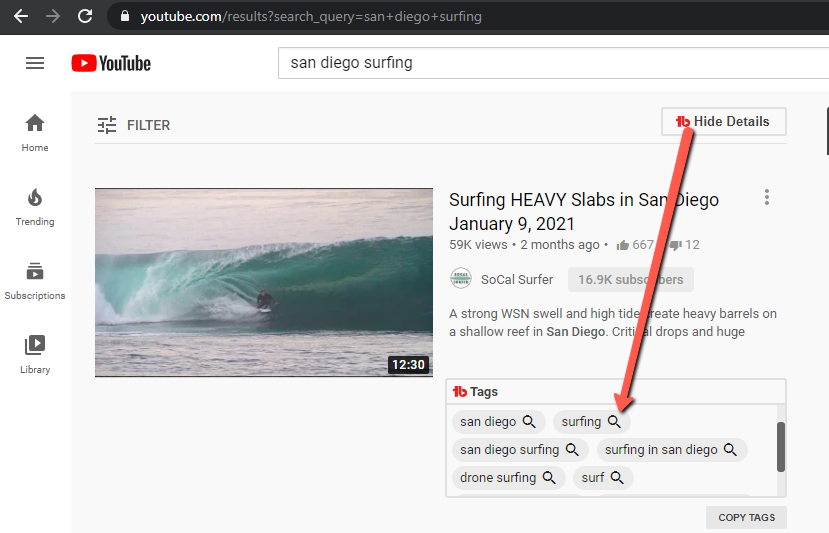Select the 'surfing in san diego' tag
This screenshot has height=533, width=829.
pyautogui.click(x=660, y=450)
